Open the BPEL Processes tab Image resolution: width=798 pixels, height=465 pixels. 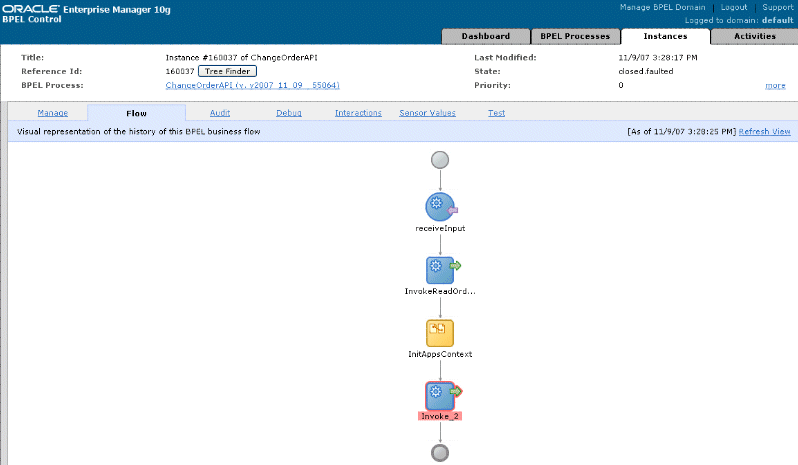tap(575, 36)
